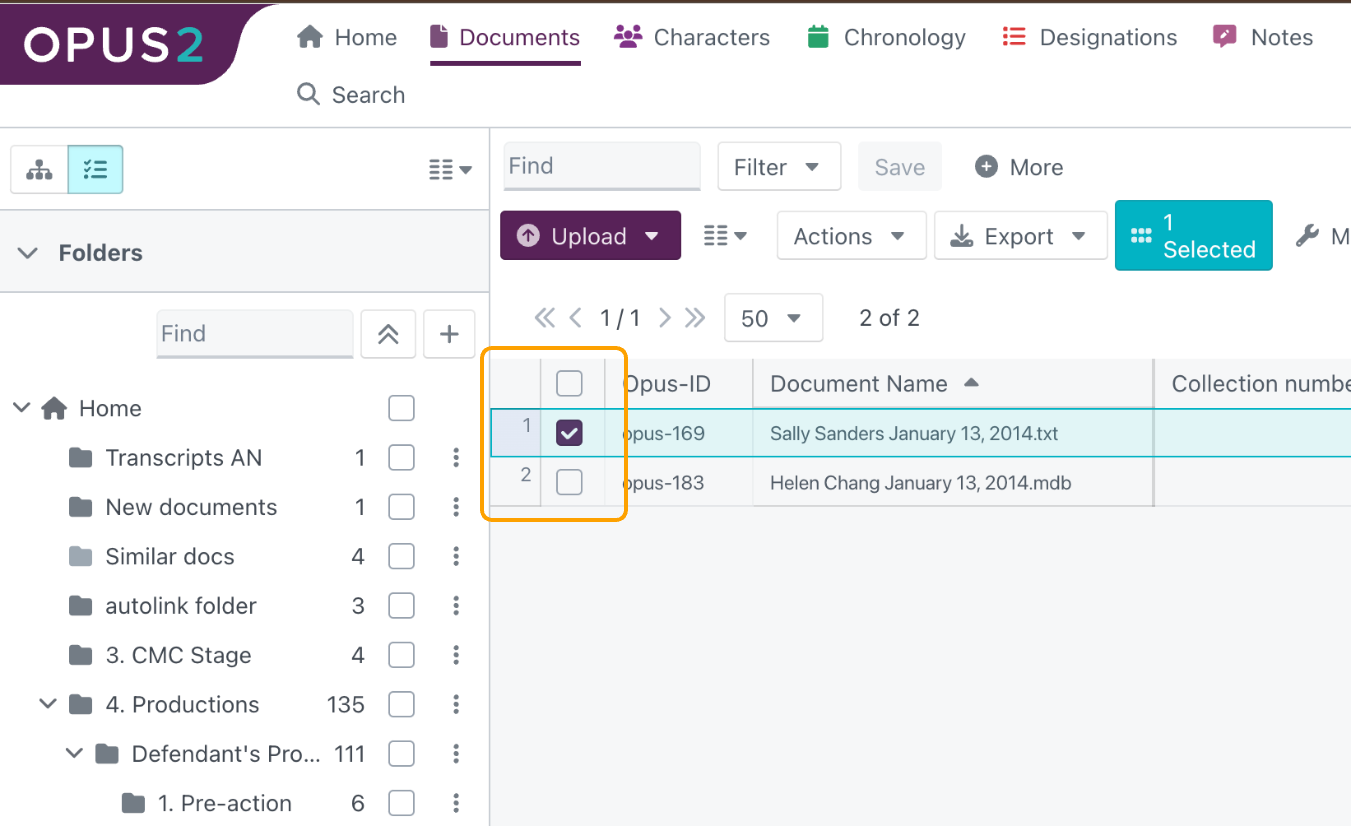Open the New documents options menu
1351x826 pixels.
[456, 507]
